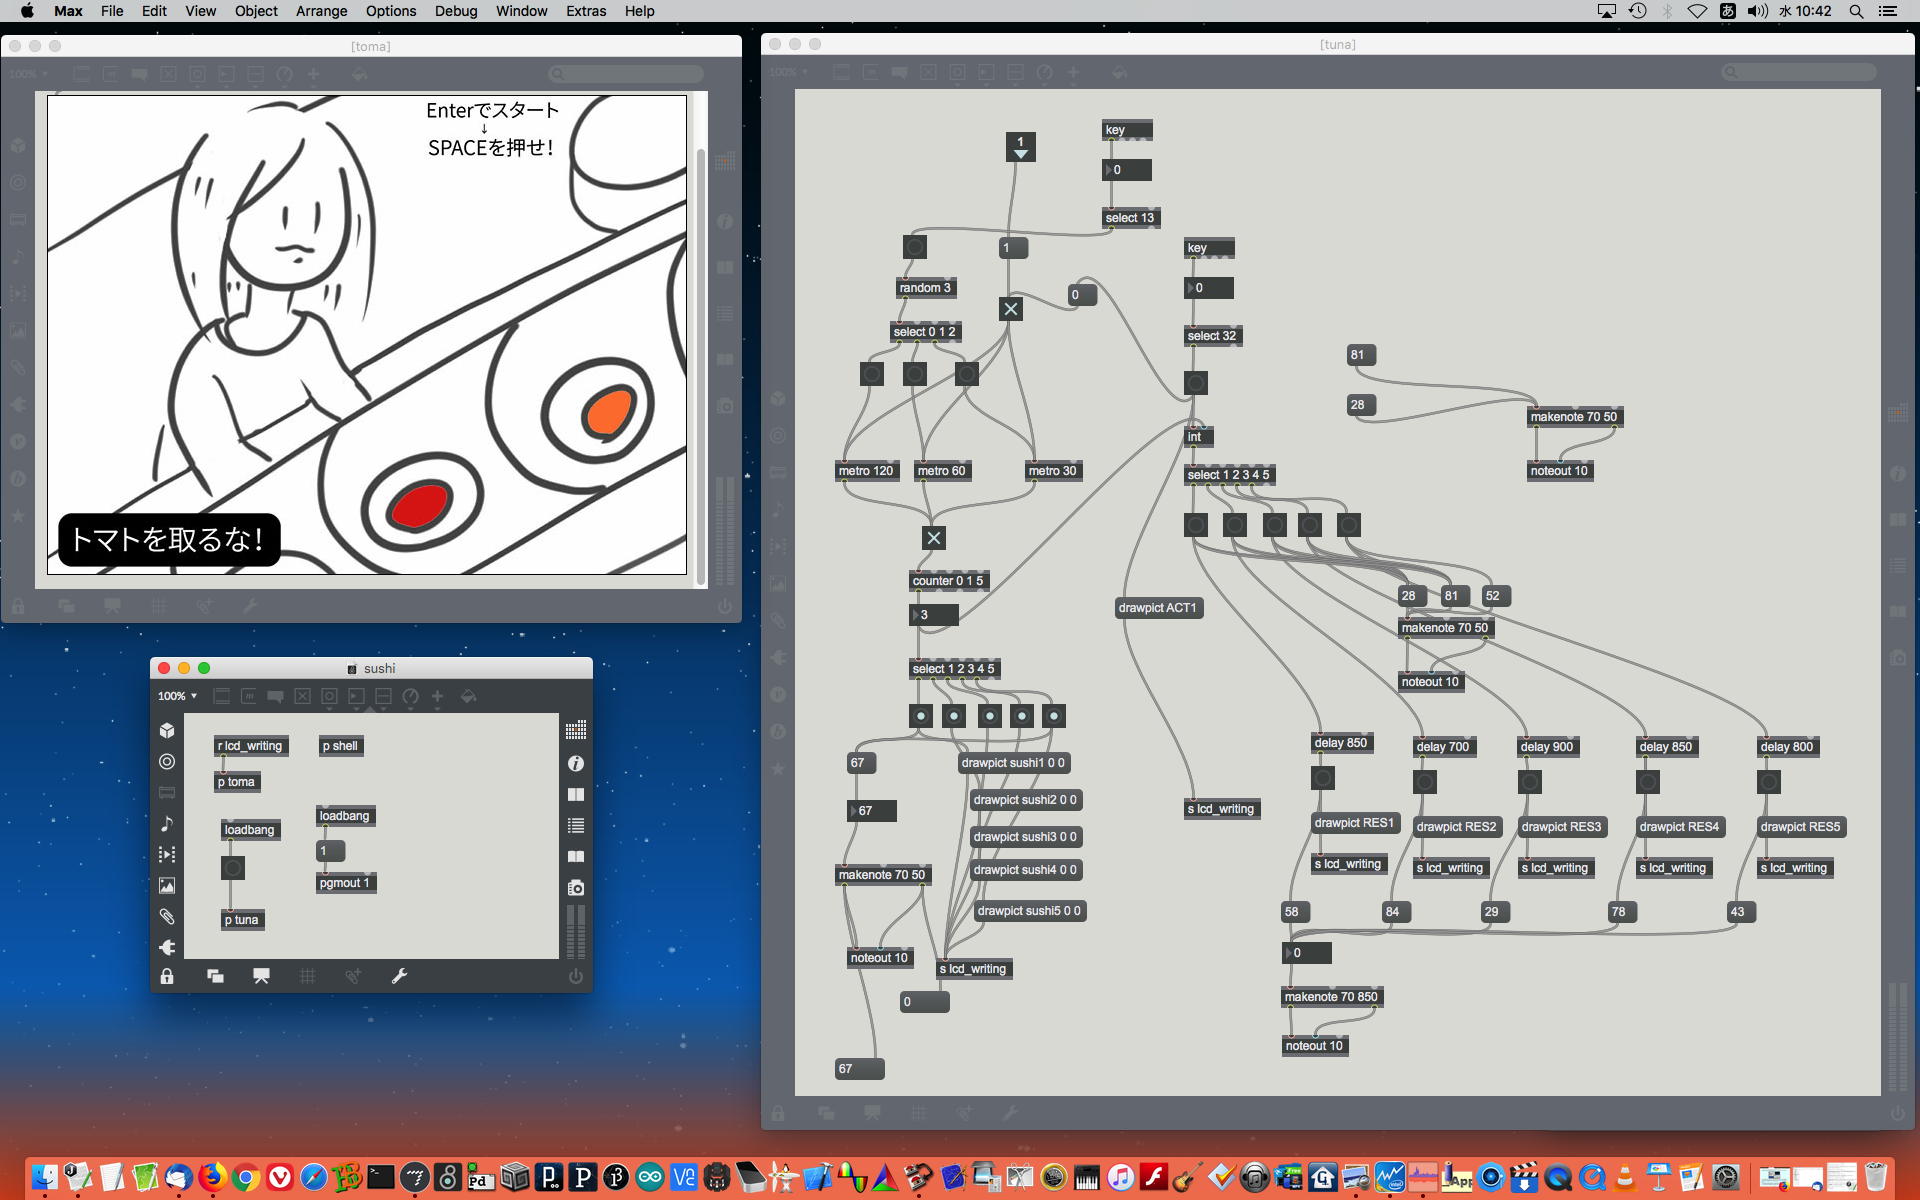Open the images browser icon in sushi sidebar
The width and height of the screenshot is (1920, 1200).
click(167, 885)
